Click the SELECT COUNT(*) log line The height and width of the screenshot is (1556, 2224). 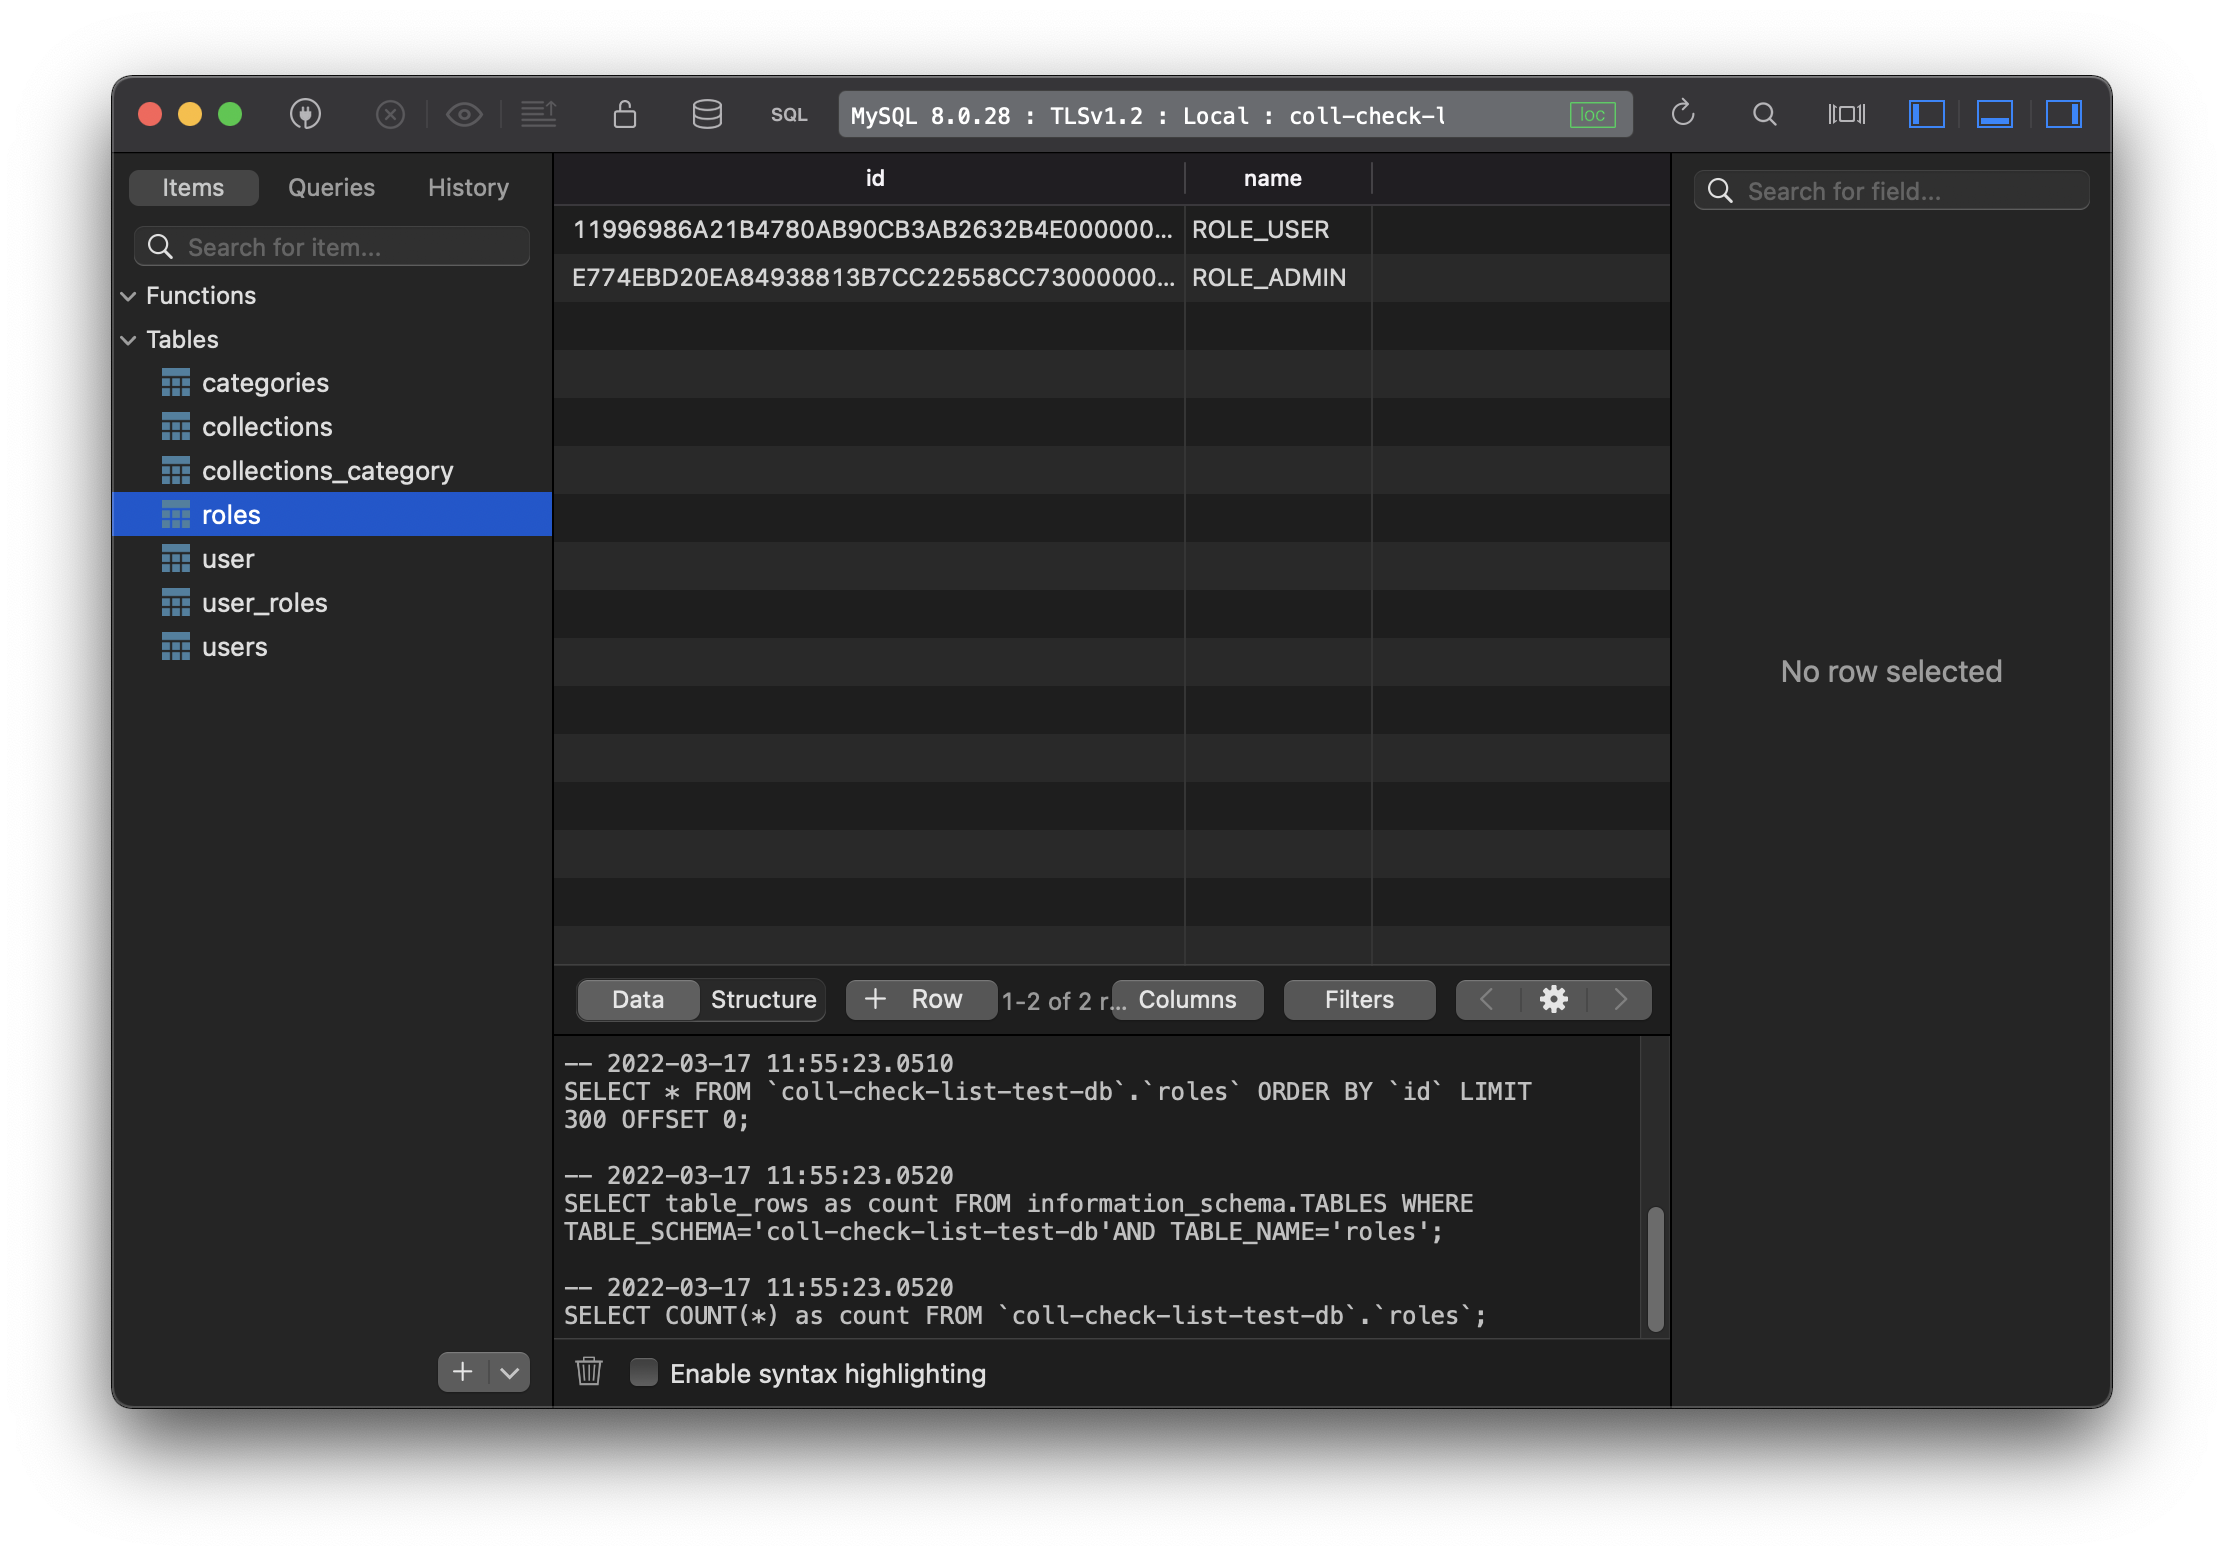[1025, 1316]
